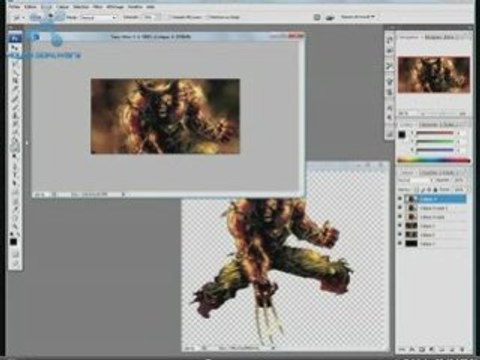
Task: Delete layer with trash icon
Action: click(462, 349)
